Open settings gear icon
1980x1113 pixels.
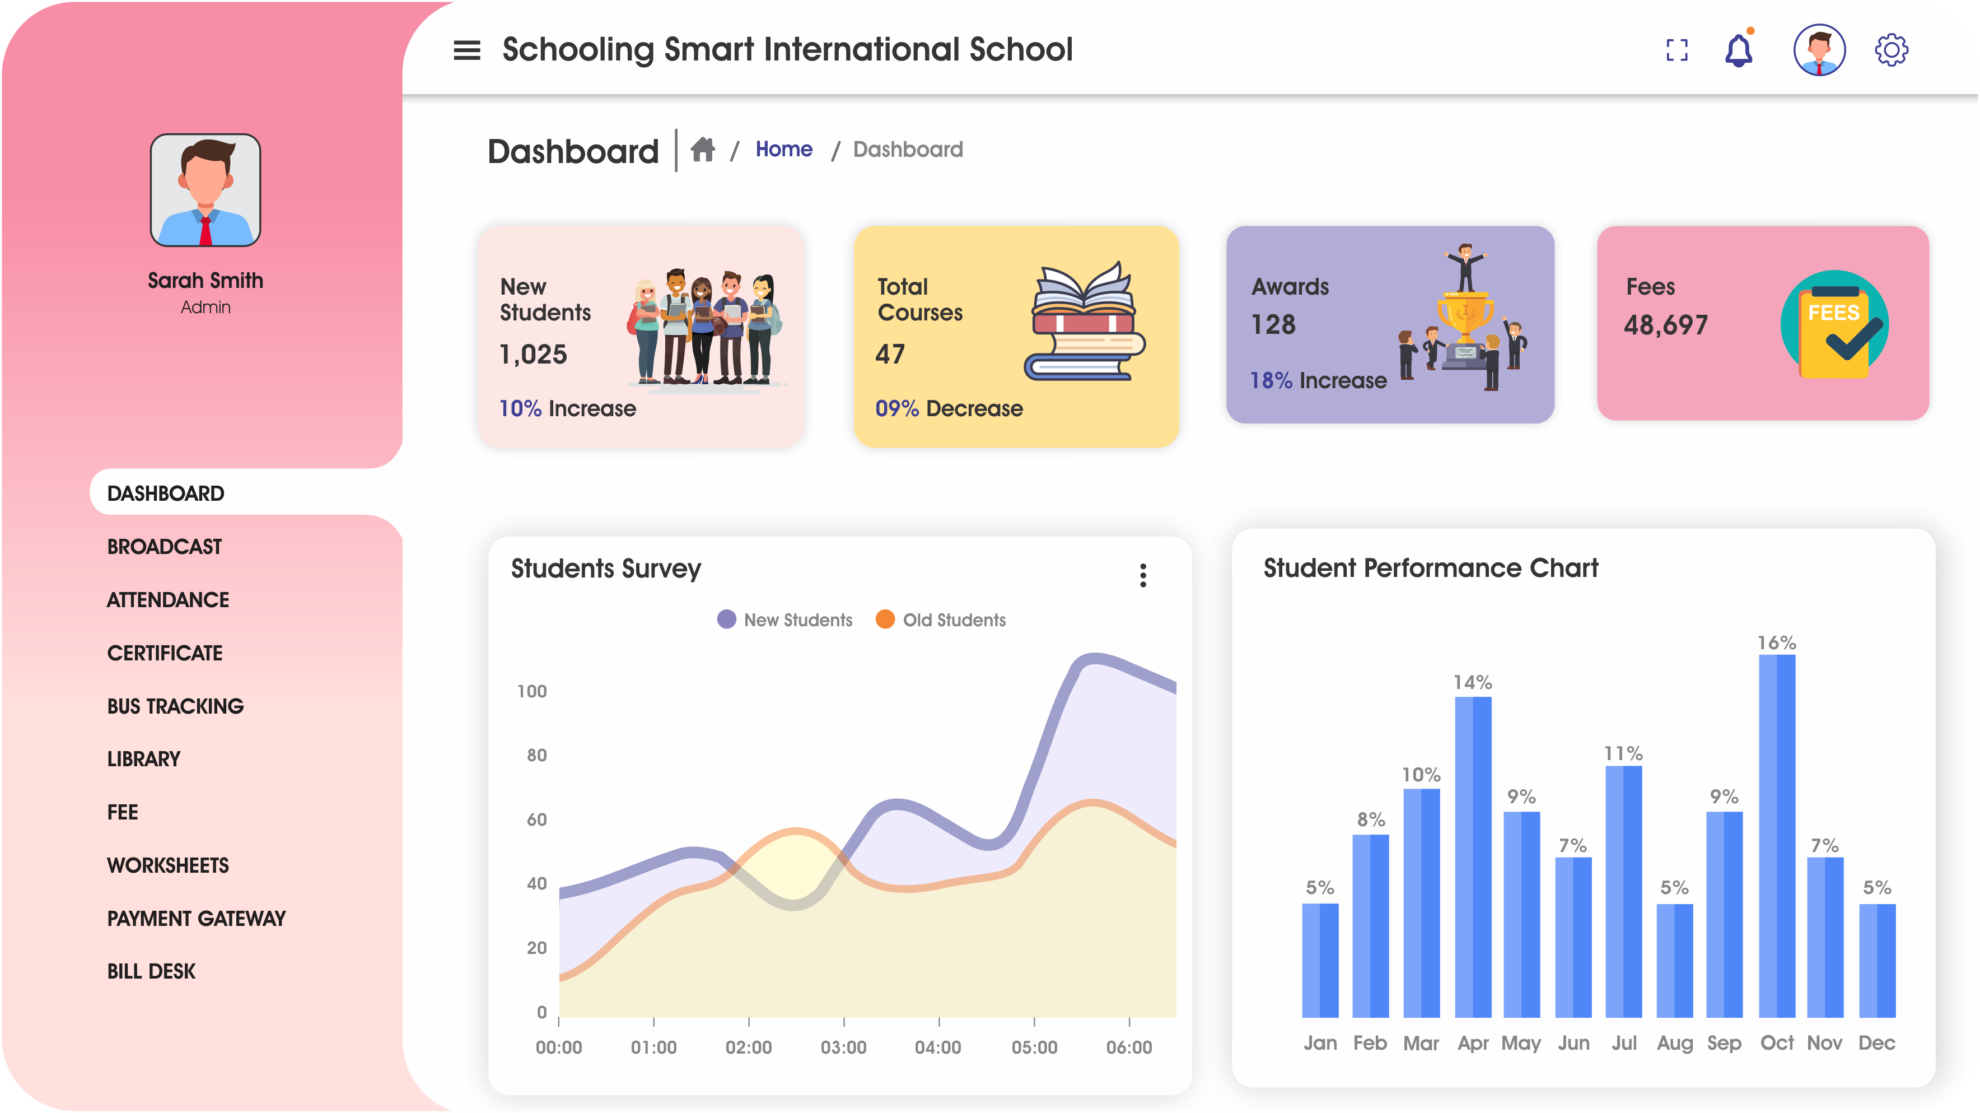pos(1891,50)
